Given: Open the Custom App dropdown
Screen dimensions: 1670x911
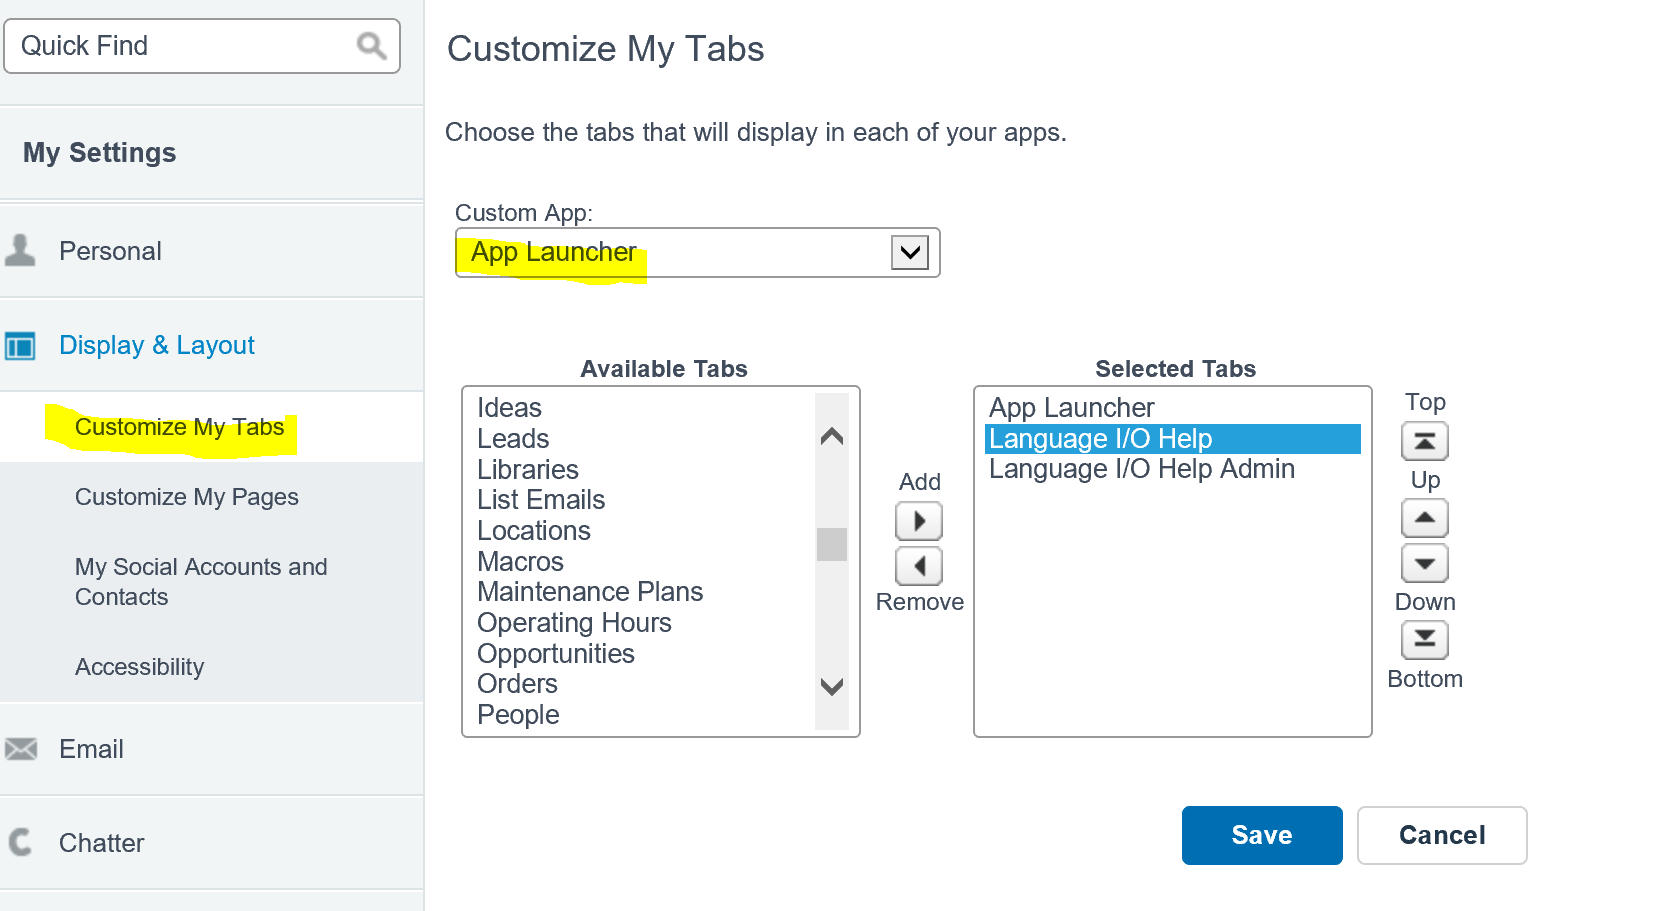Looking at the screenshot, I should (909, 252).
